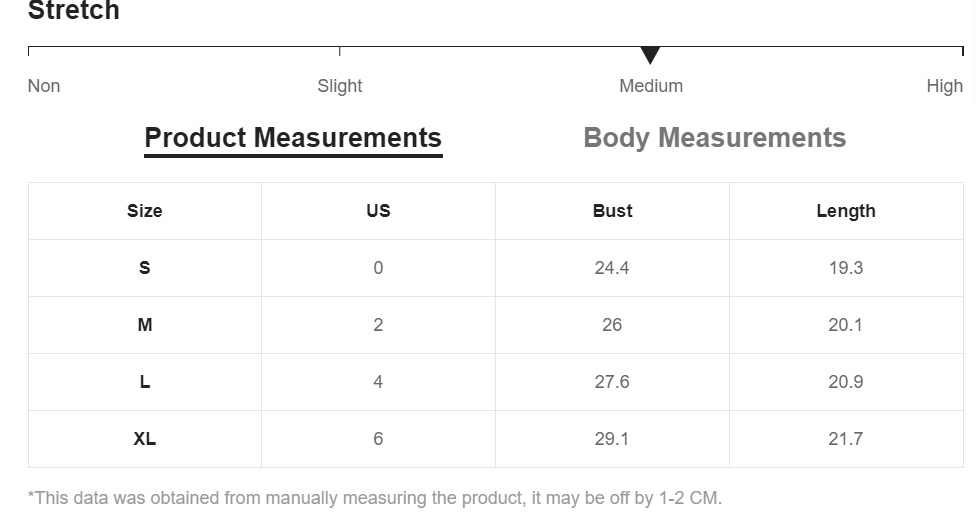Click the Length column header
Screen dimensions: 976x528
click(846, 211)
